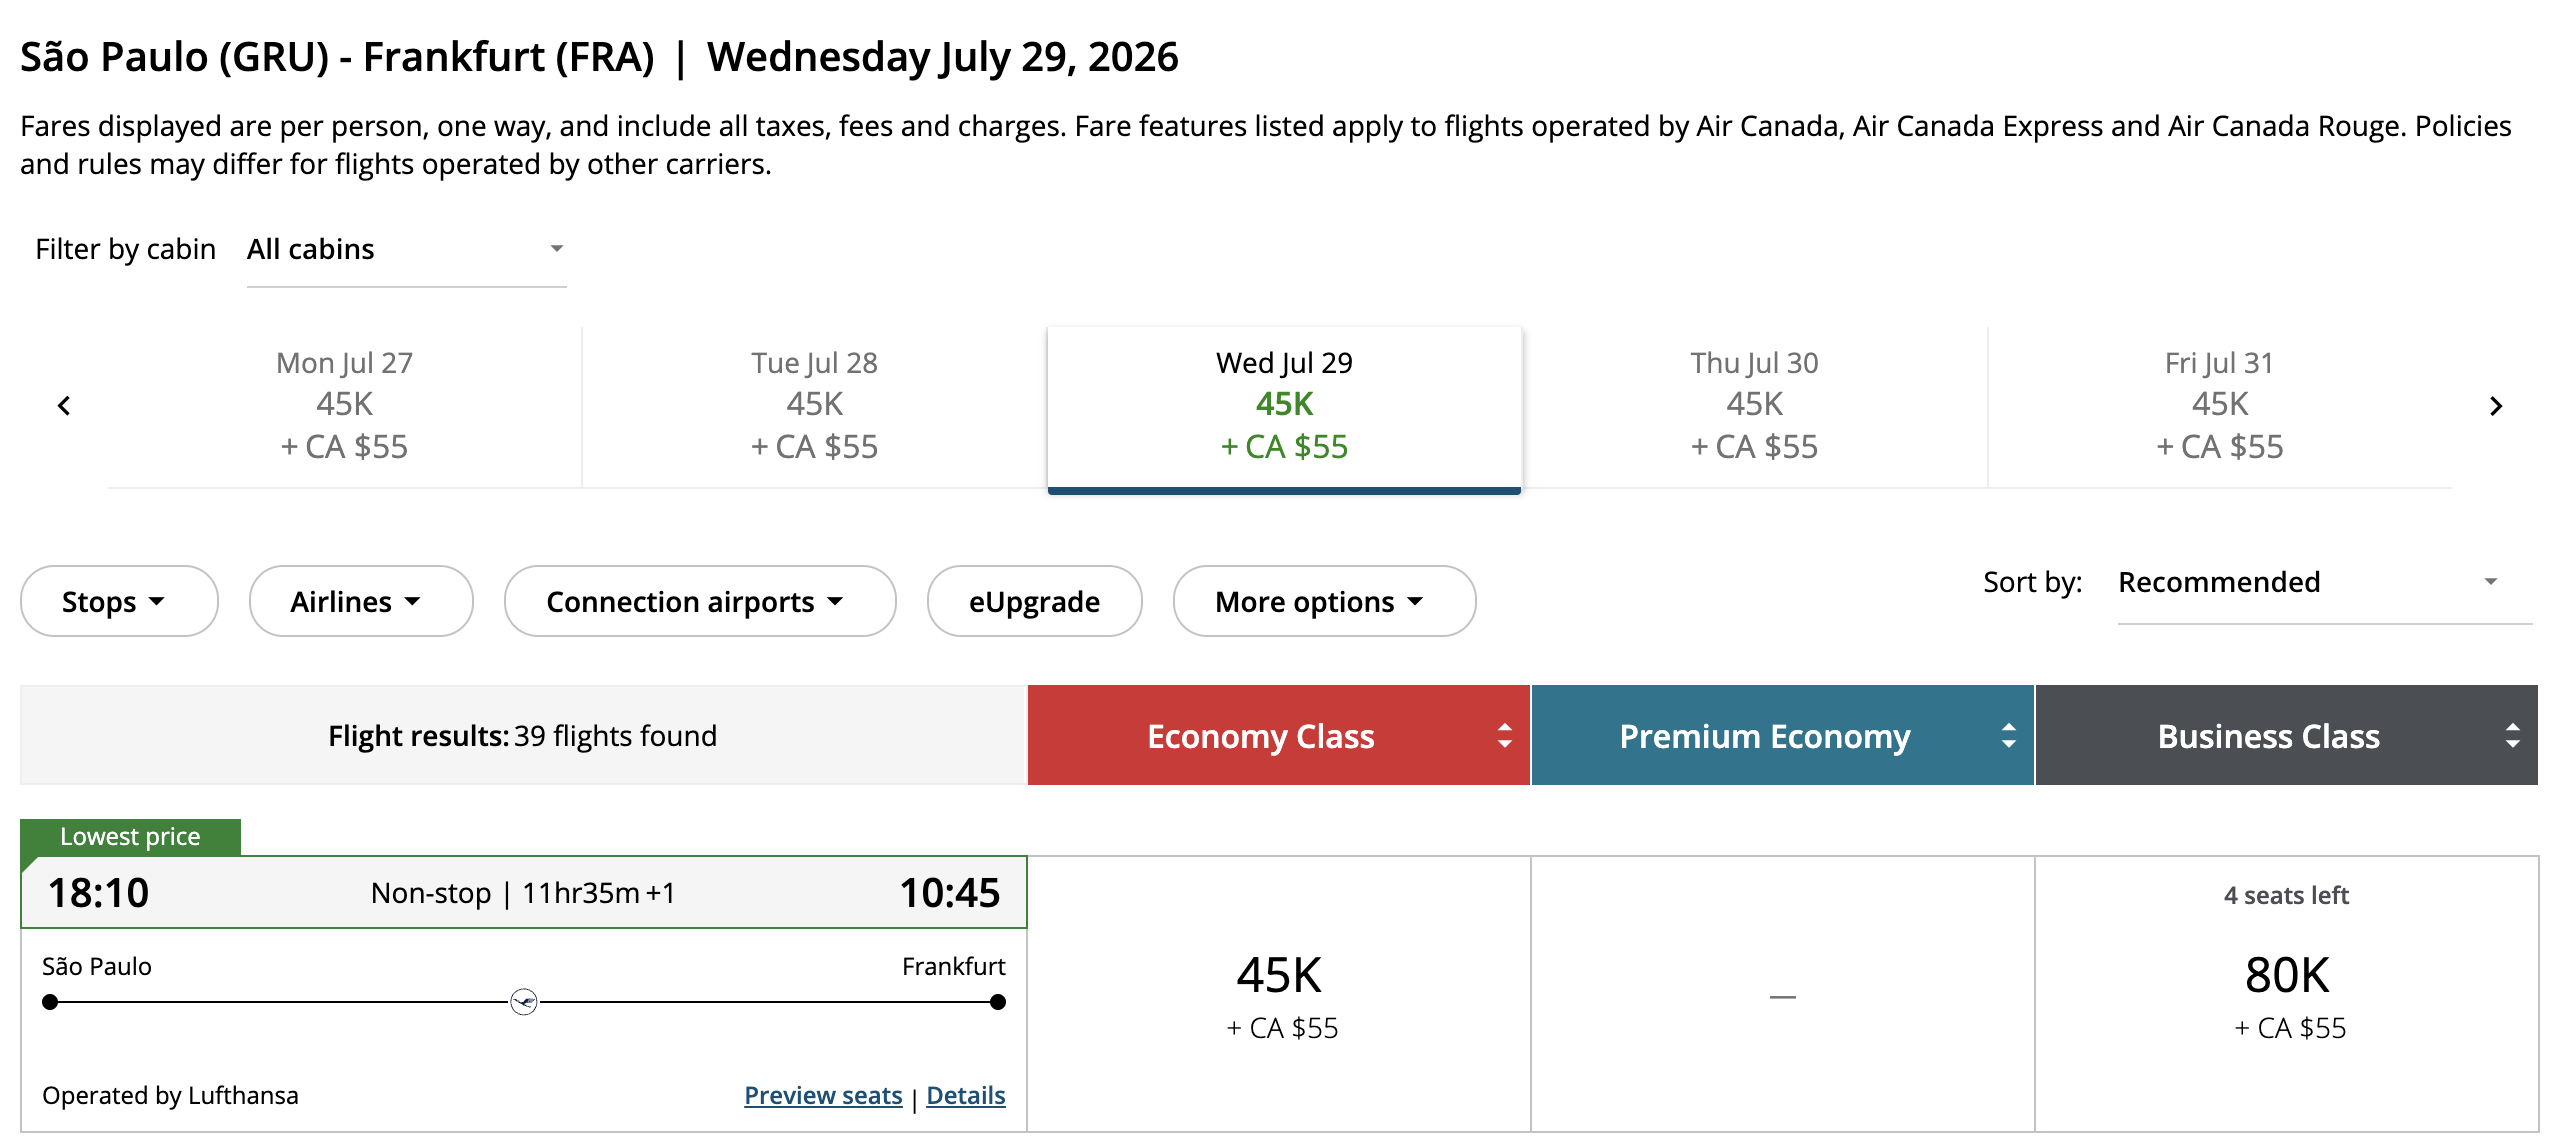Open the Airlines filter dropdown
The width and height of the screenshot is (2566, 1144).
(x=360, y=602)
